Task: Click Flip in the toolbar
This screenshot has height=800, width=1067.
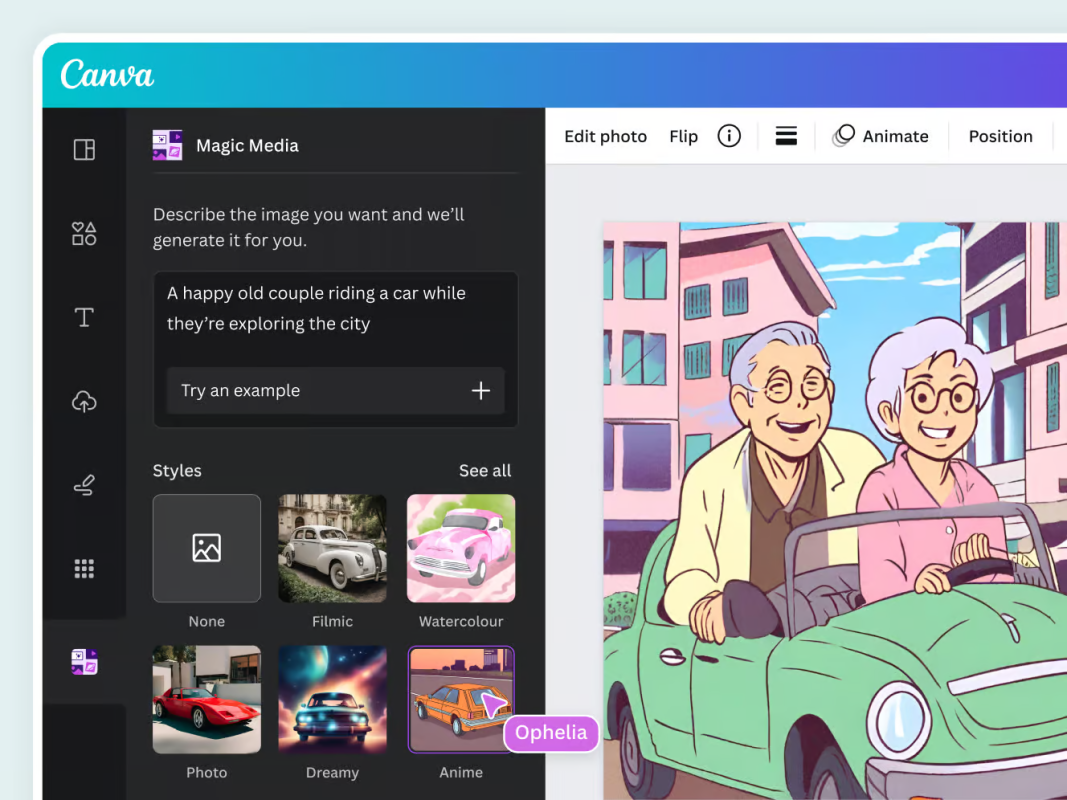Action: coord(683,136)
